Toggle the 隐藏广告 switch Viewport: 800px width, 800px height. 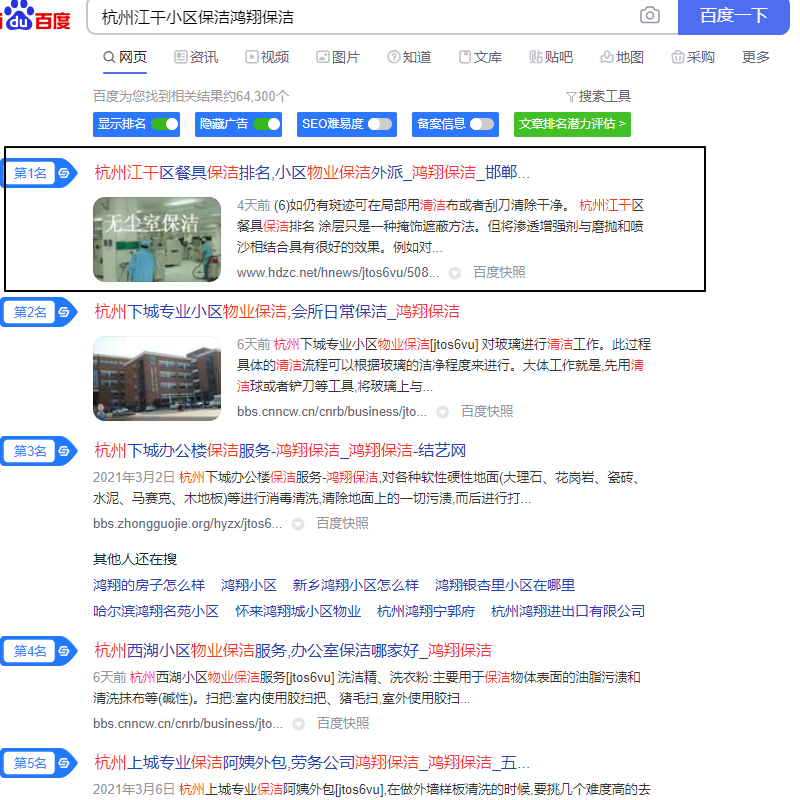pos(266,124)
